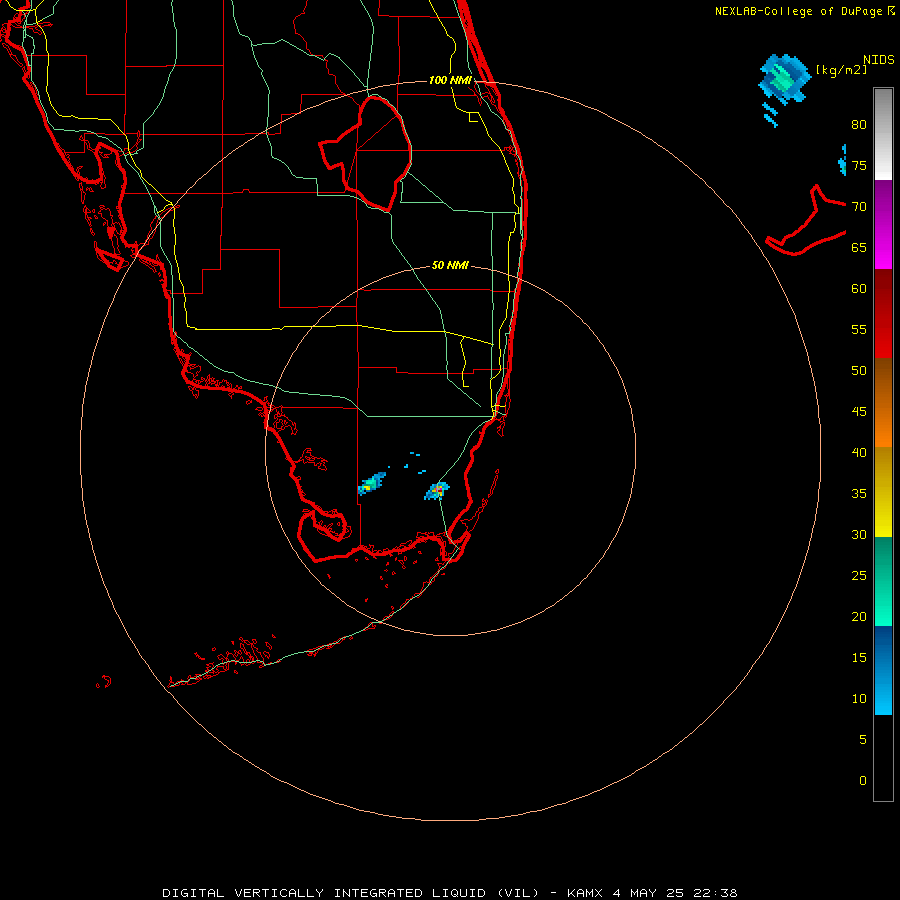Click the 70 value on the color scale
This screenshot has height=900, width=900.
click(x=859, y=207)
